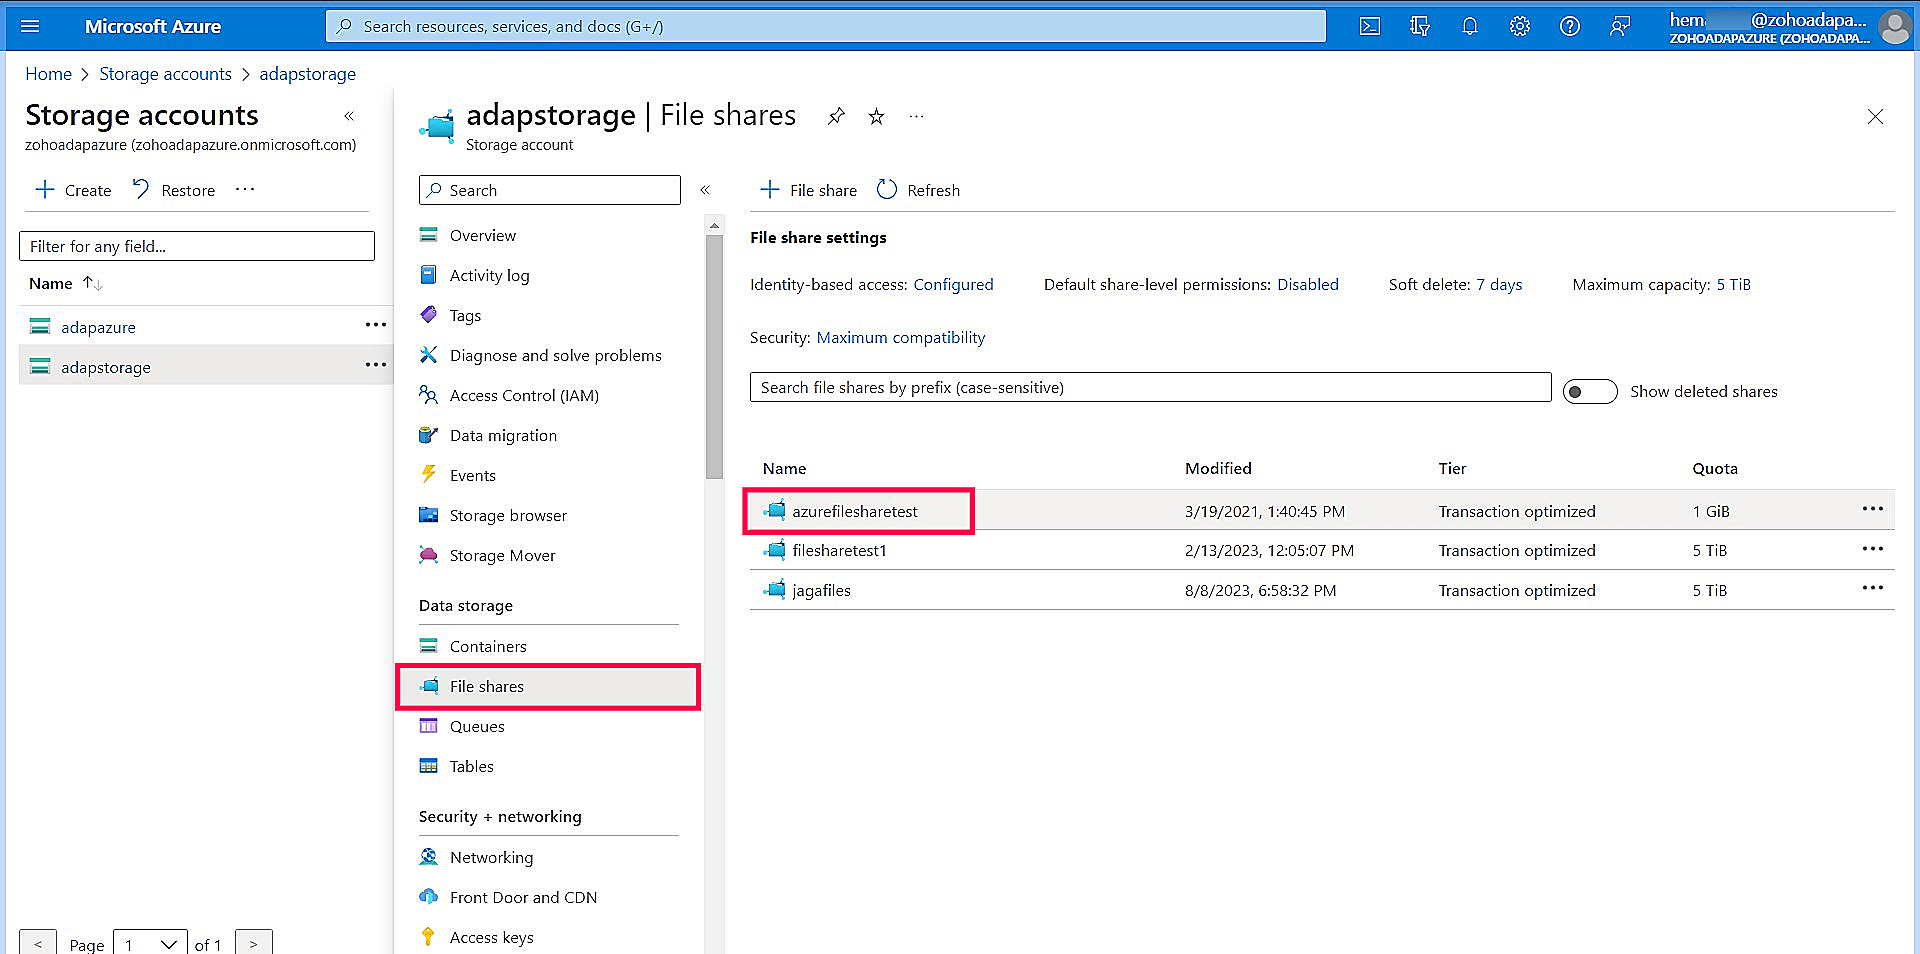Enable the Show deleted shares toggle

1590,391
